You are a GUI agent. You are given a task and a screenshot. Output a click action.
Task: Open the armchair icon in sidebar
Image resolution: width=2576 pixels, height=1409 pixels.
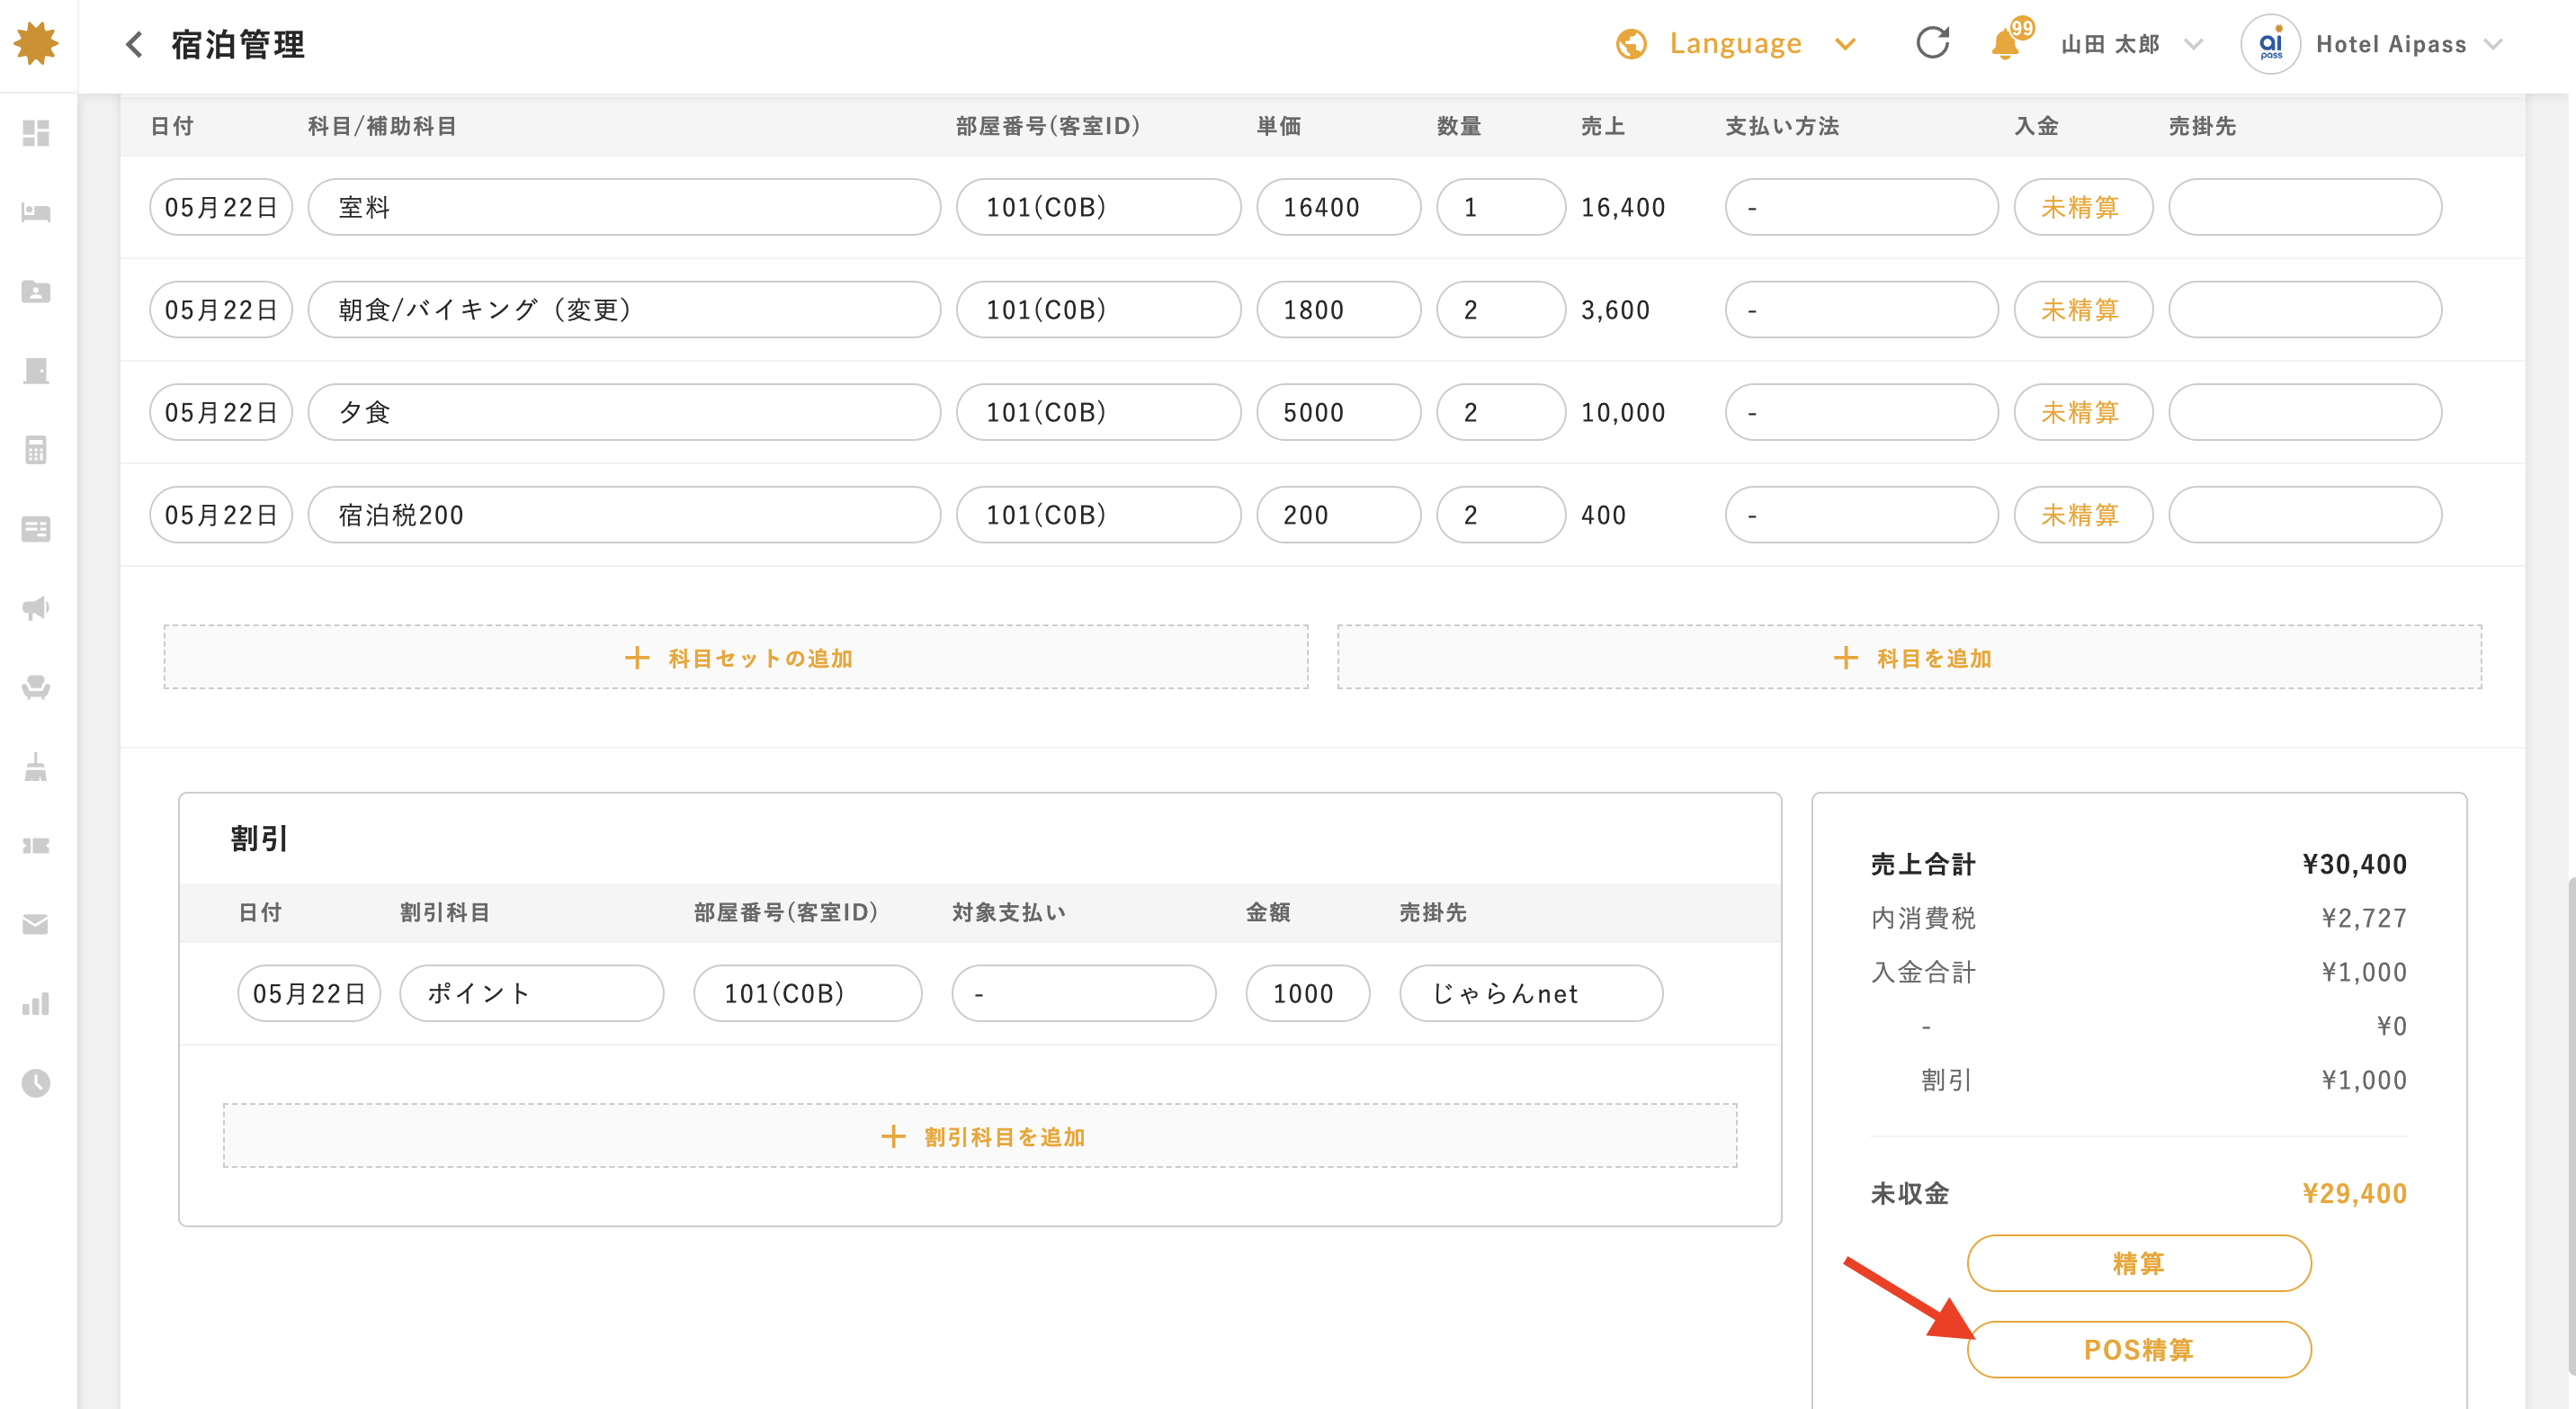pyautogui.click(x=36, y=687)
